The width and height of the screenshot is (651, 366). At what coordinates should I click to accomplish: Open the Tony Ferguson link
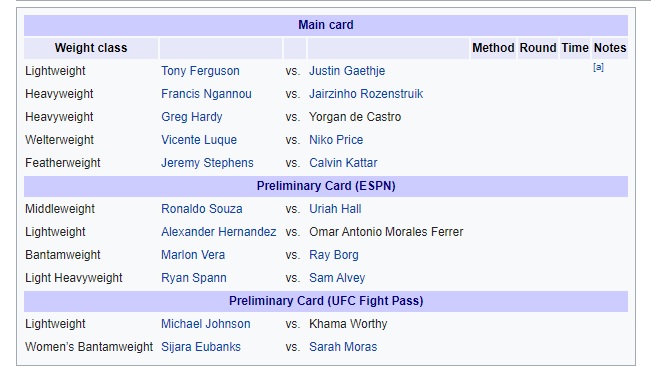[200, 71]
